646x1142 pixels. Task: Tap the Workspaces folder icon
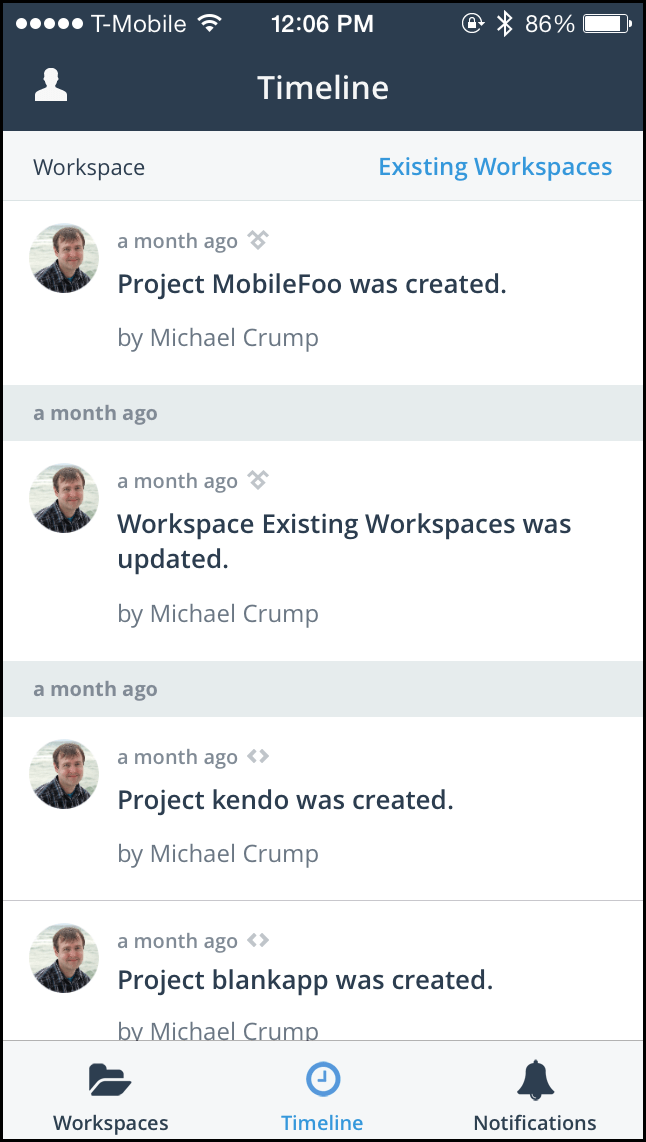(x=110, y=1079)
